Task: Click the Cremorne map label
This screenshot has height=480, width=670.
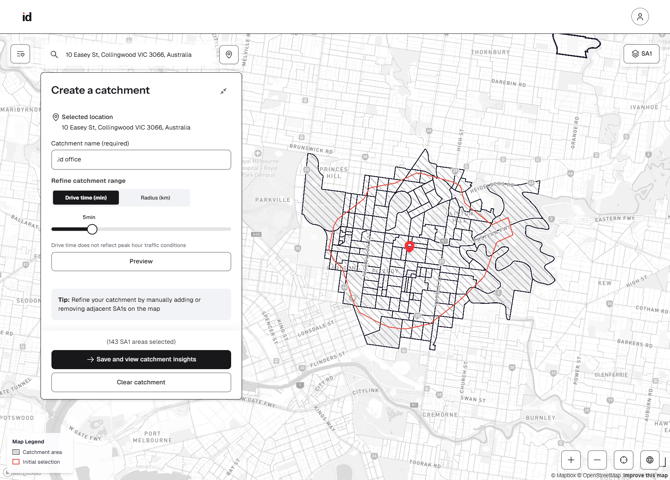Action: pos(440,415)
